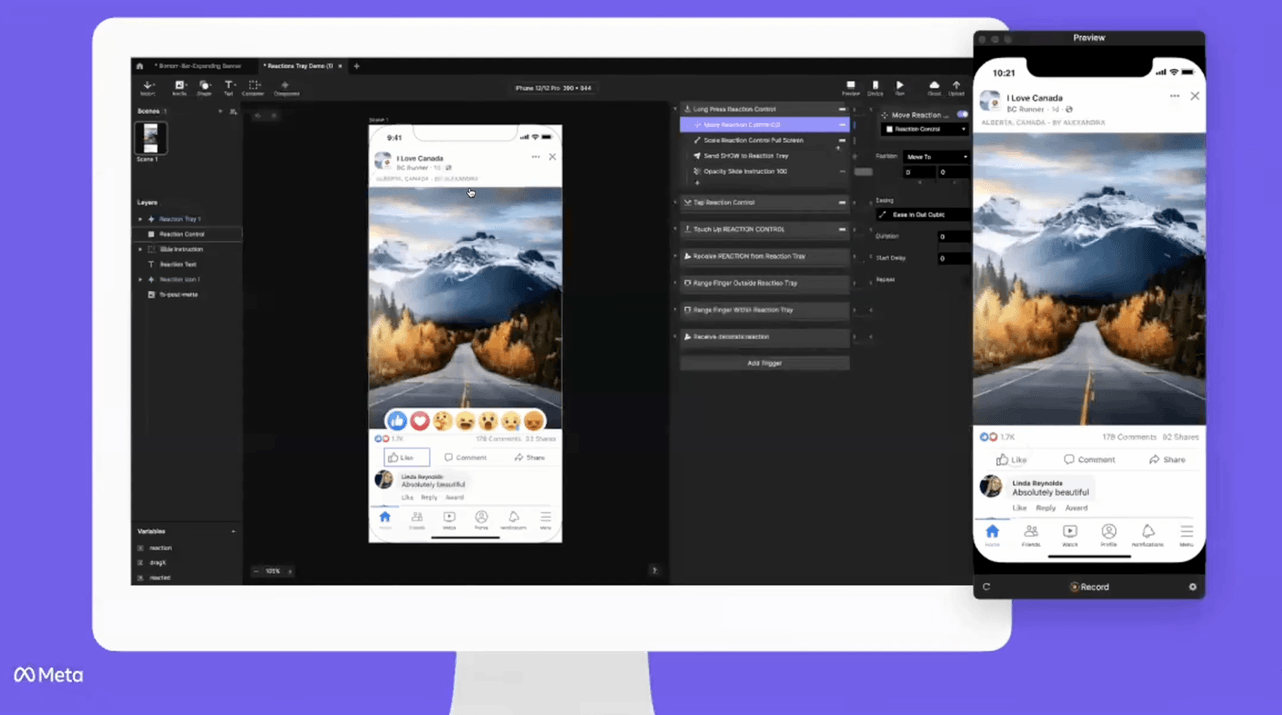Close the Reactions Tray Demo tab
Screen dimensions: 1282x715
[x=340, y=66]
